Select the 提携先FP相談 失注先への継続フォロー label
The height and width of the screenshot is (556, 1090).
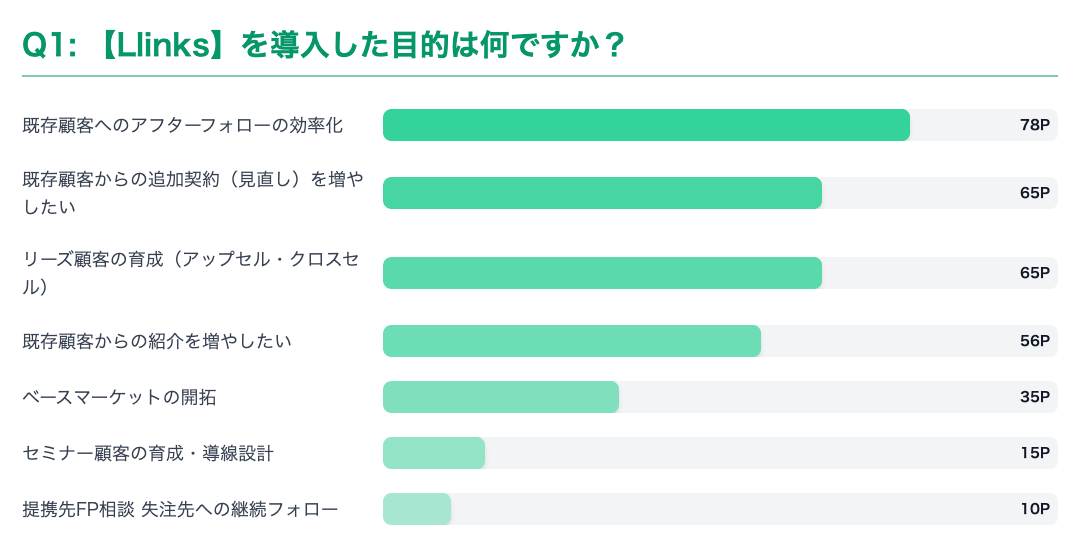tap(180, 509)
